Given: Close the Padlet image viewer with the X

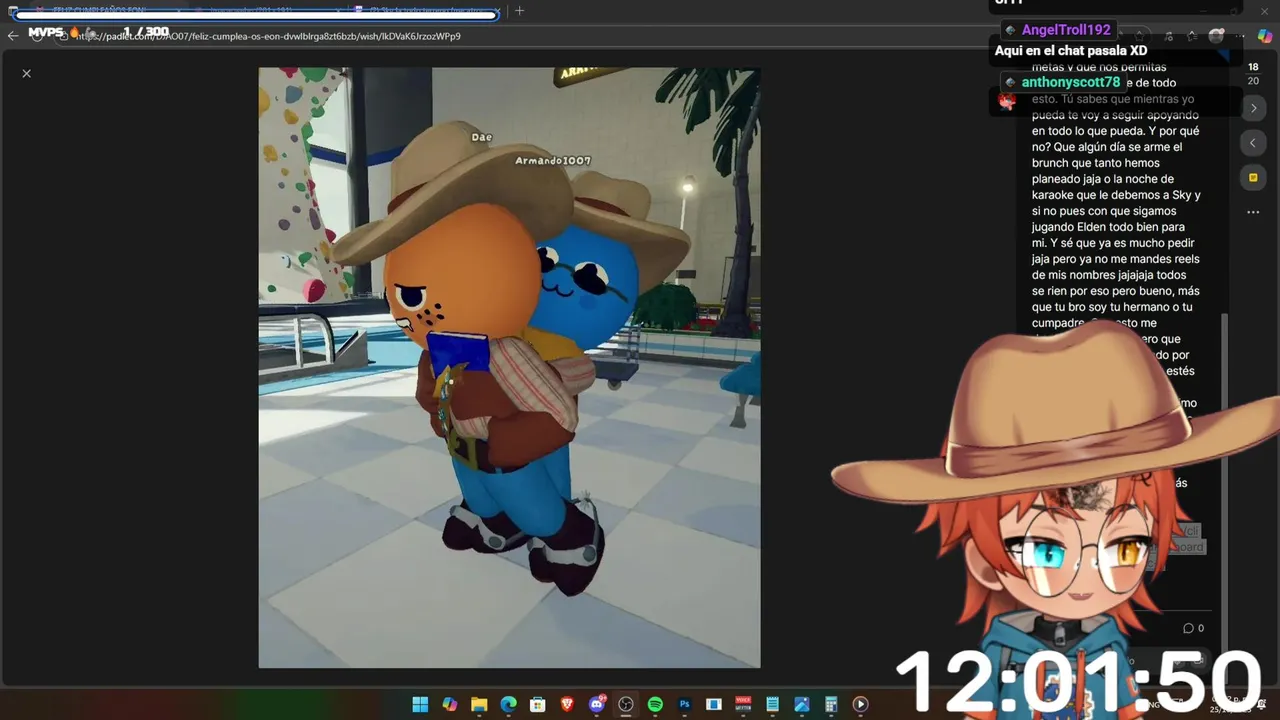Looking at the screenshot, I should pyautogui.click(x=27, y=73).
